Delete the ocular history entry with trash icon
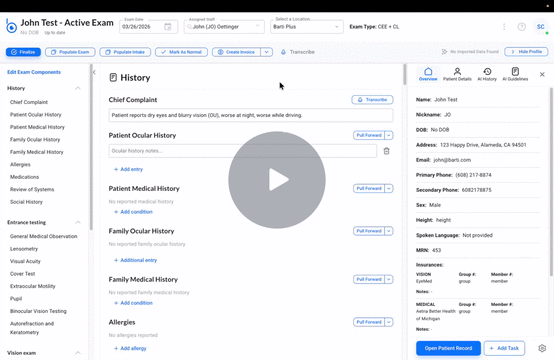Viewport: 554px width, 360px height. [387, 151]
